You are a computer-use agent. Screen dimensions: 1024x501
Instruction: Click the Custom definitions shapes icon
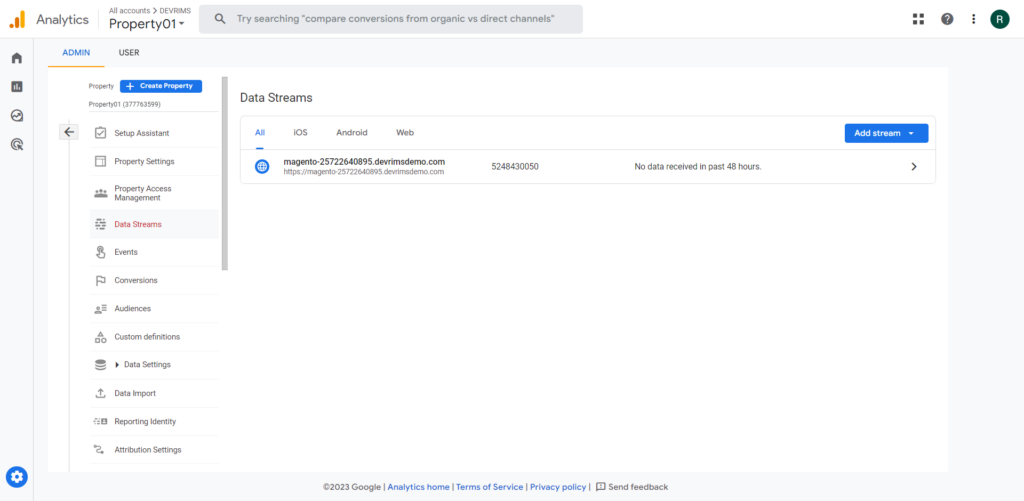coord(101,337)
